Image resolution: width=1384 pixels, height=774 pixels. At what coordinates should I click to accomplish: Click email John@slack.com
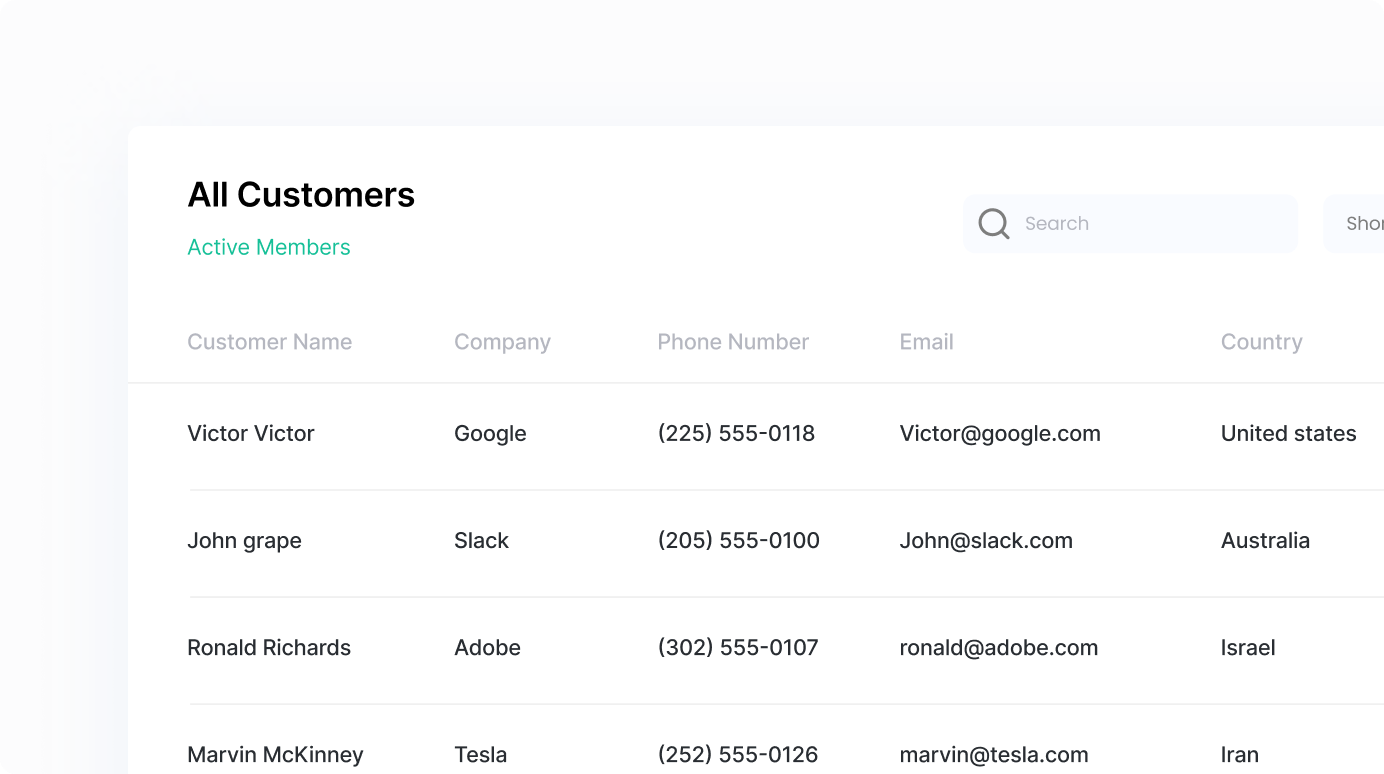(x=986, y=540)
